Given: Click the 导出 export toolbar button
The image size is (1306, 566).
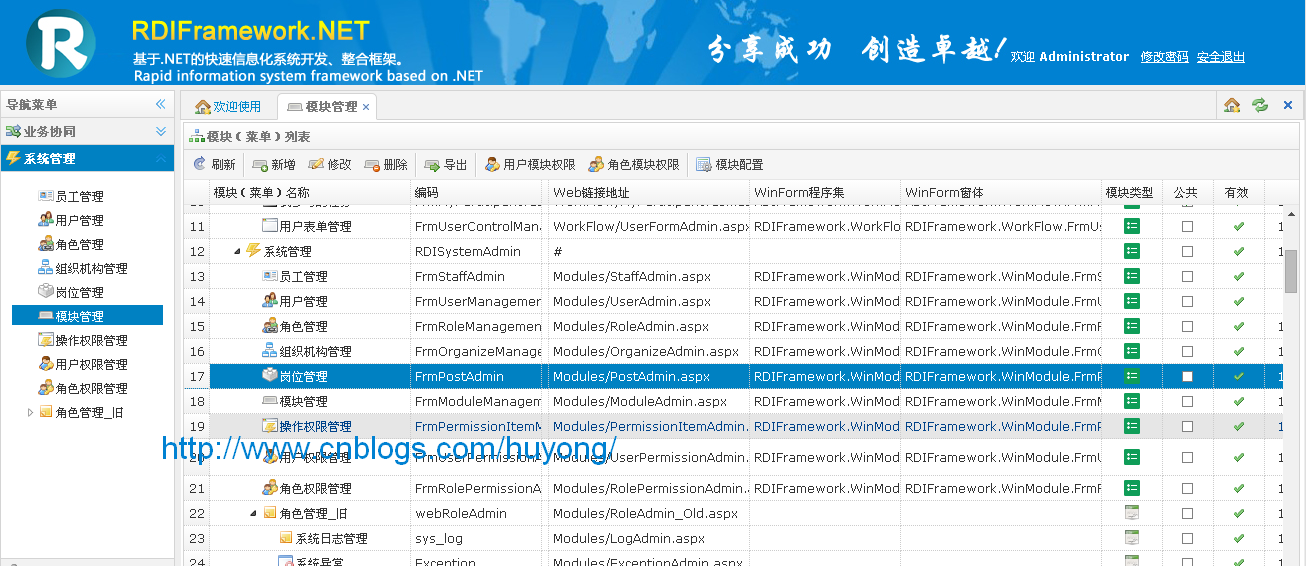Looking at the screenshot, I should (446, 165).
